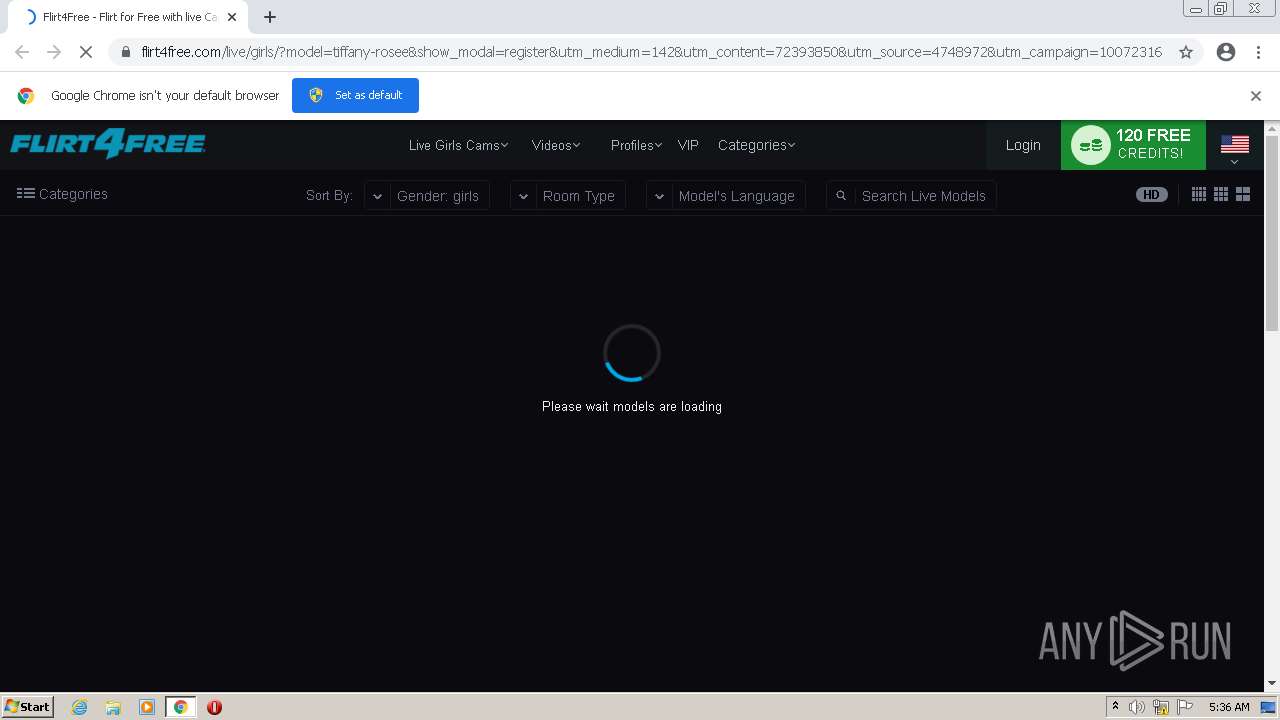This screenshot has height=720, width=1280.
Task: Click the Flirt4Free logo
Action: click(x=108, y=145)
